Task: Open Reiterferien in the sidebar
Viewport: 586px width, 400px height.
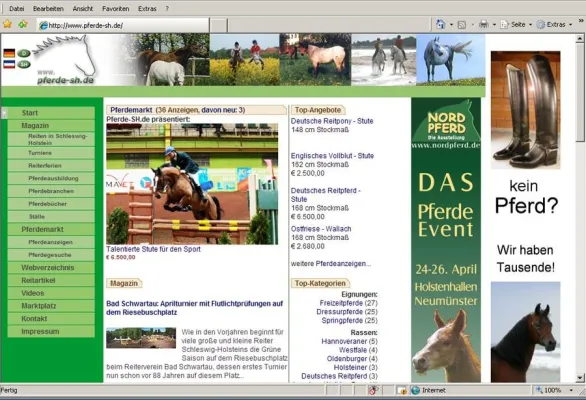Action: point(51,166)
